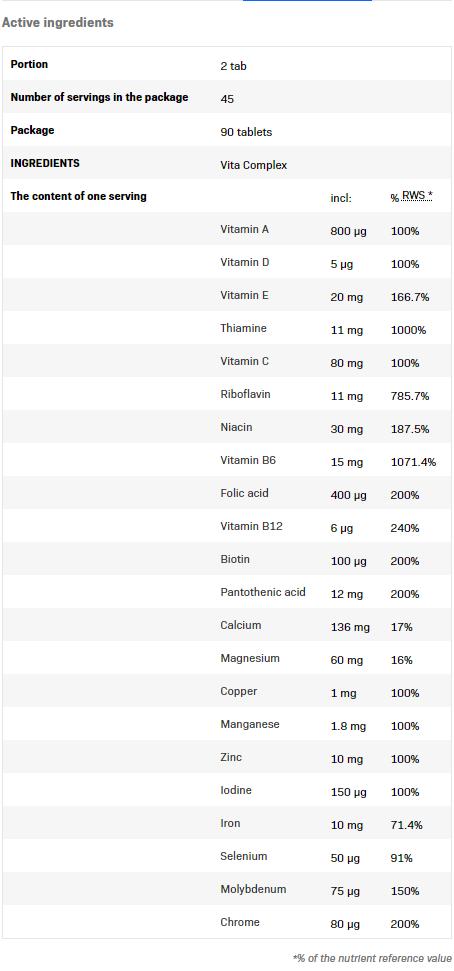Click the Active ingredients heading
Viewport: 454px width, 971px height.
pos(58,22)
